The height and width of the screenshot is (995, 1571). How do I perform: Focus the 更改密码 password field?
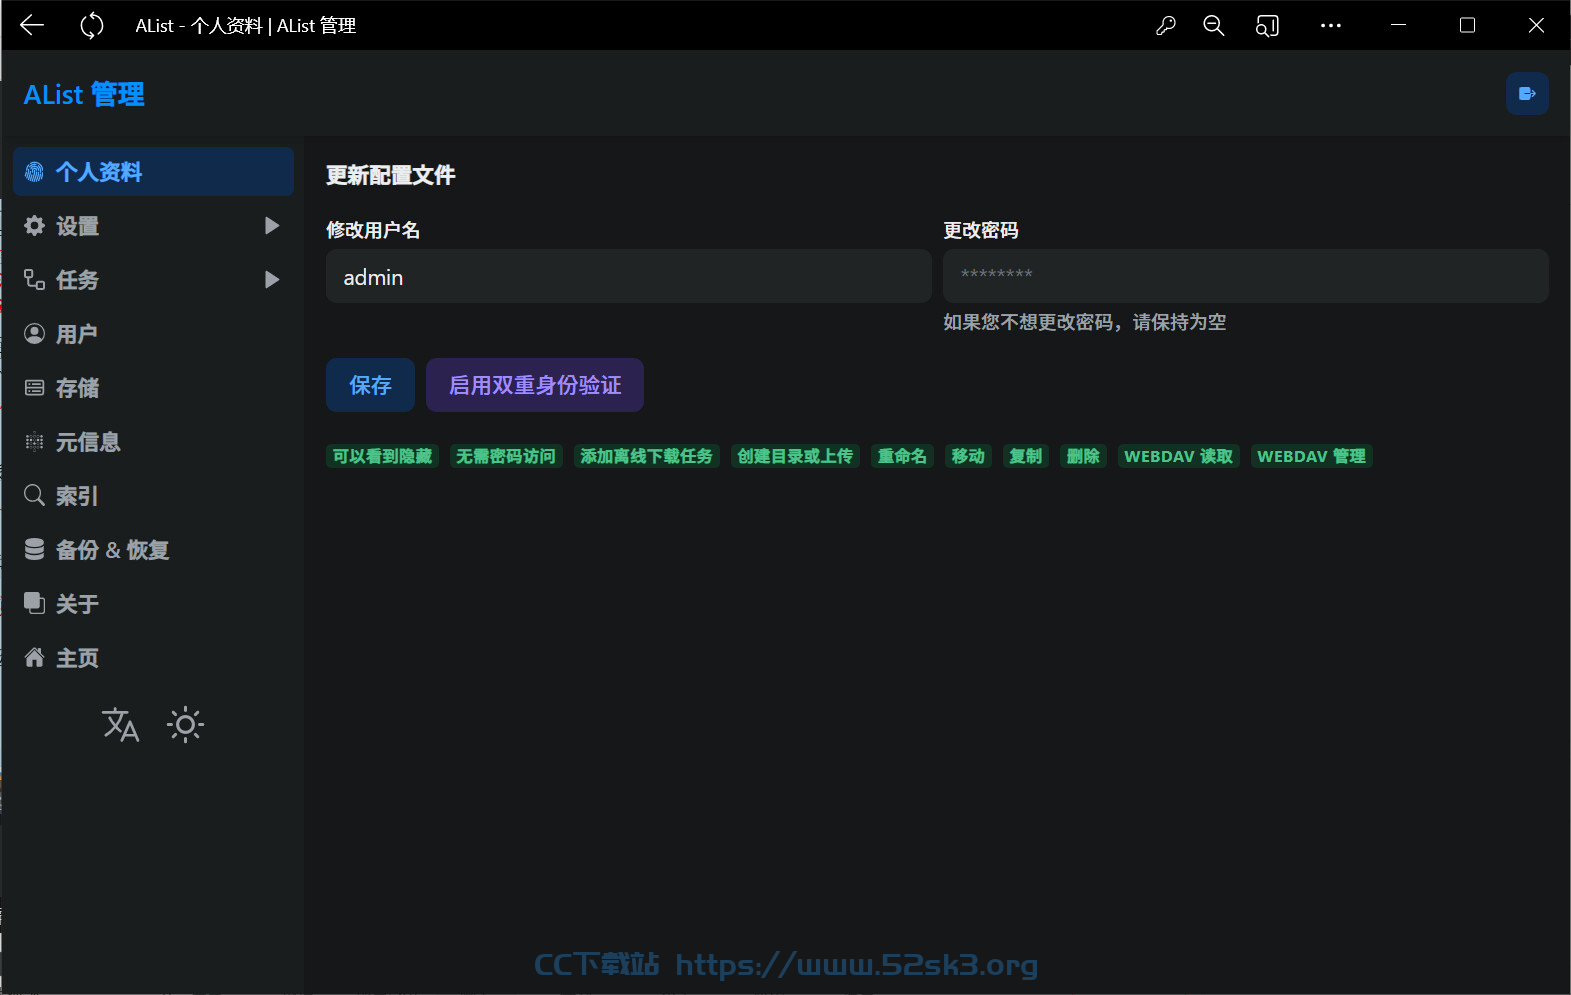pyautogui.click(x=1246, y=276)
